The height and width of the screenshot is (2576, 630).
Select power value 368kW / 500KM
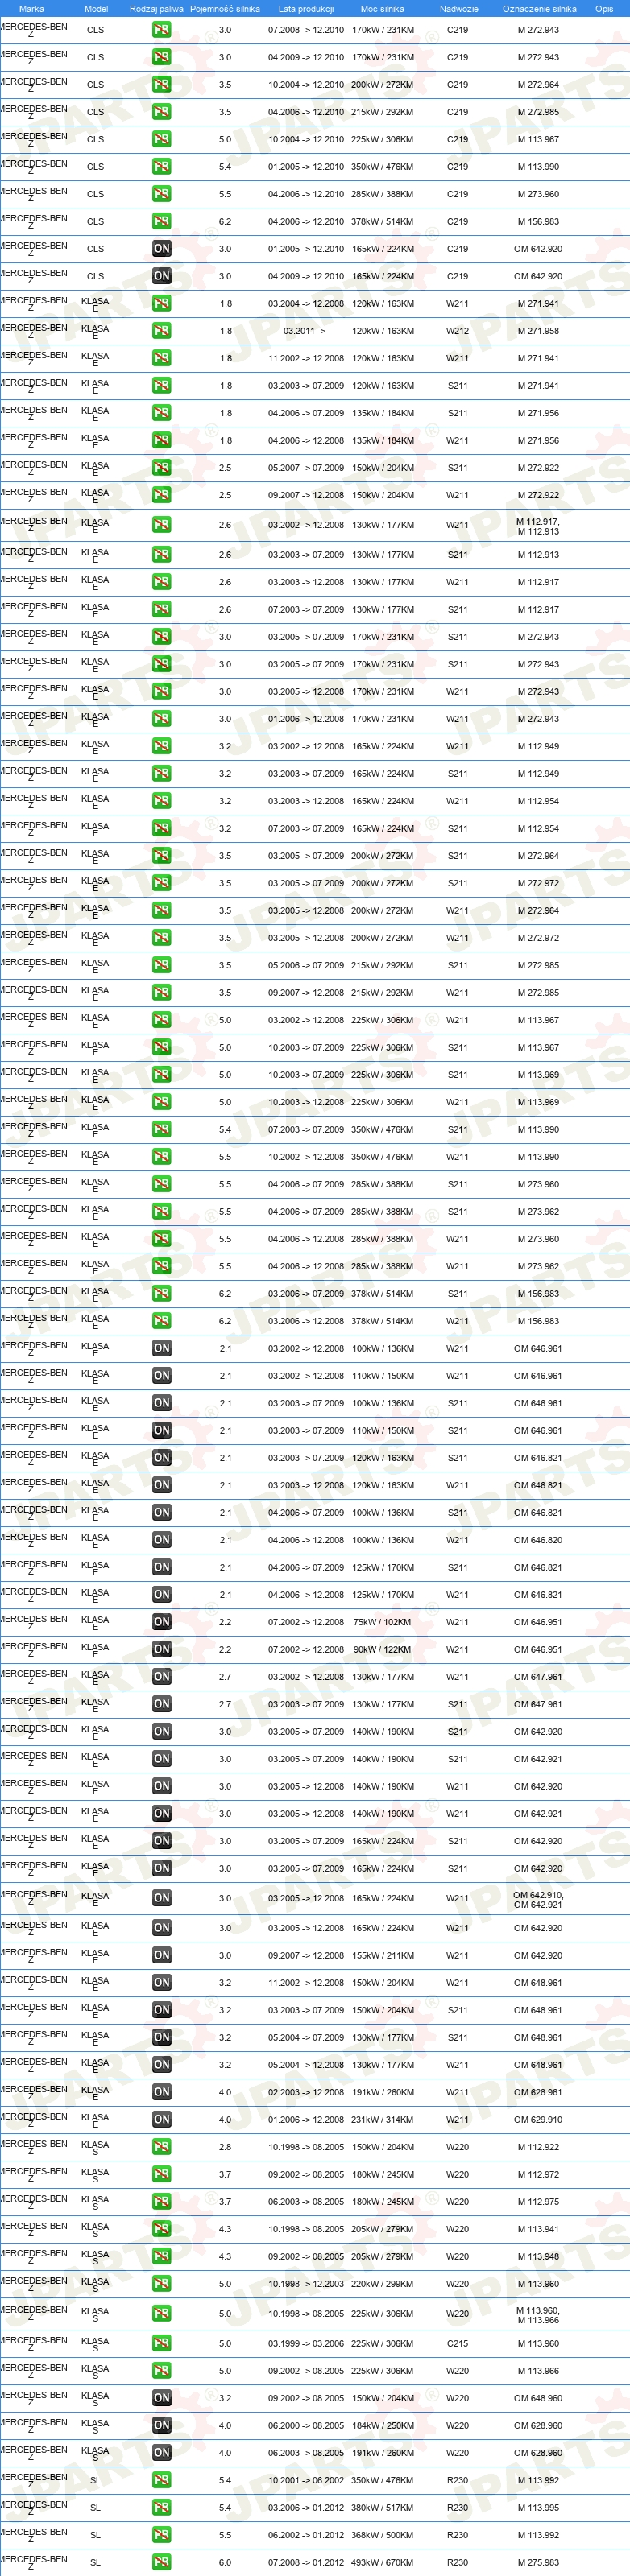coord(382,2535)
